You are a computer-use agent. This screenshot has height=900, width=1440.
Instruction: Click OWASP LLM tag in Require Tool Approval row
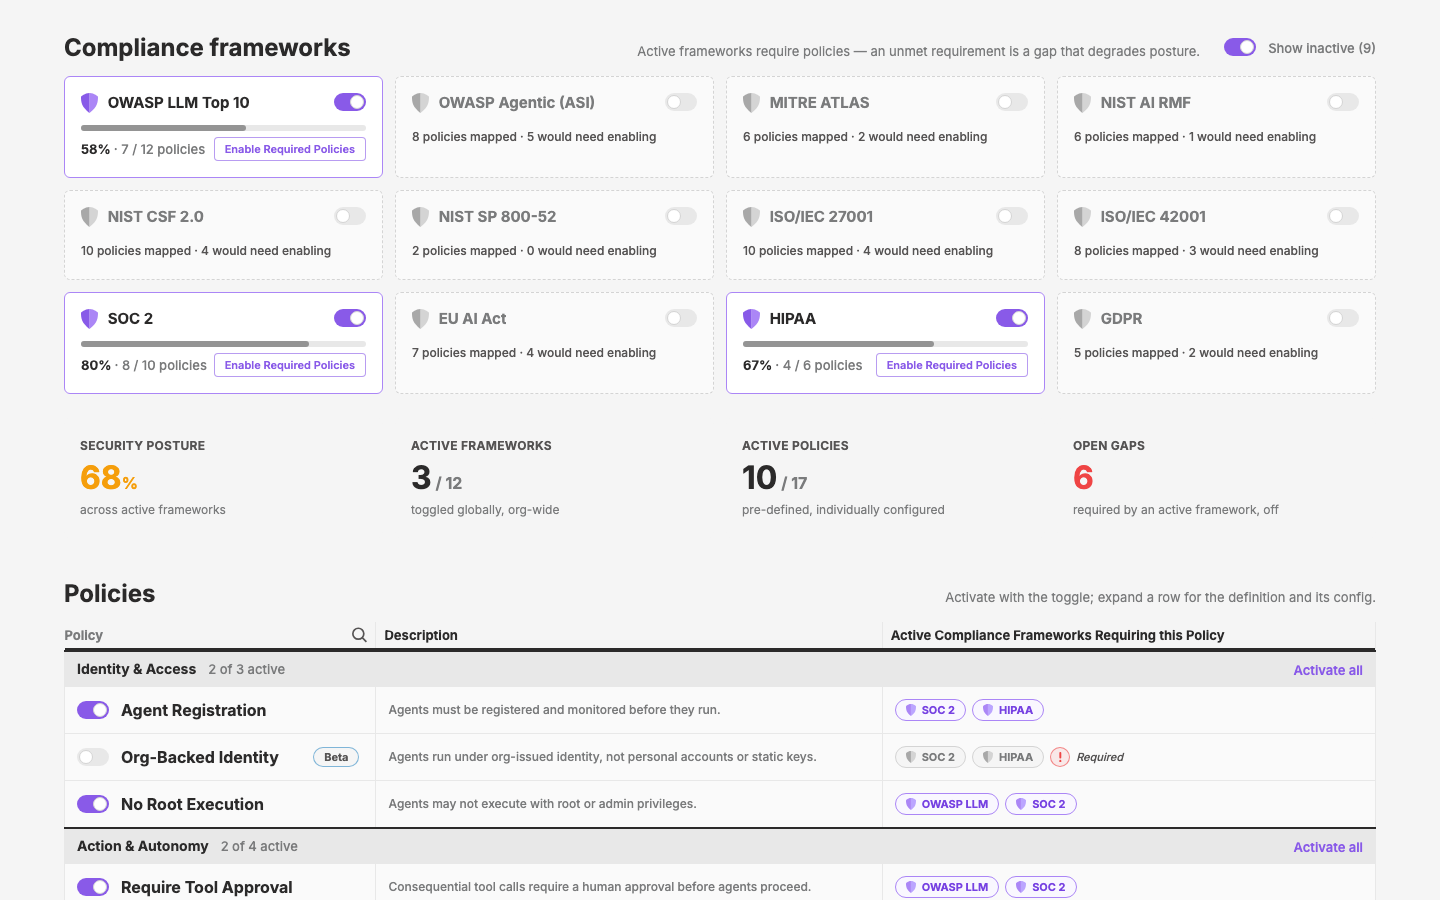pyautogui.click(x=946, y=887)
